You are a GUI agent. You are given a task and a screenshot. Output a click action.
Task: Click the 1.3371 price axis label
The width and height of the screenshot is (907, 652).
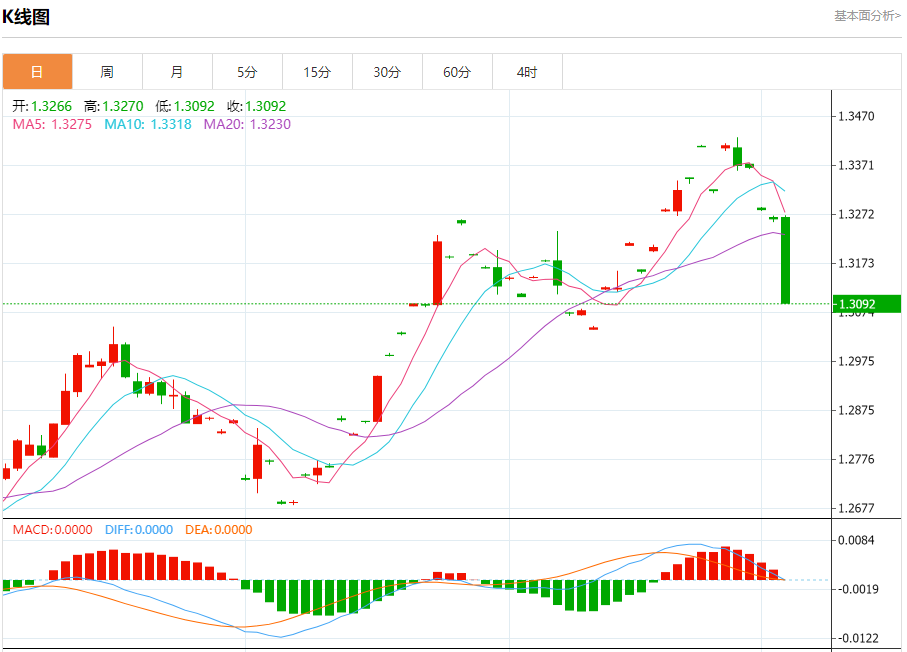(x=857, y=165)
